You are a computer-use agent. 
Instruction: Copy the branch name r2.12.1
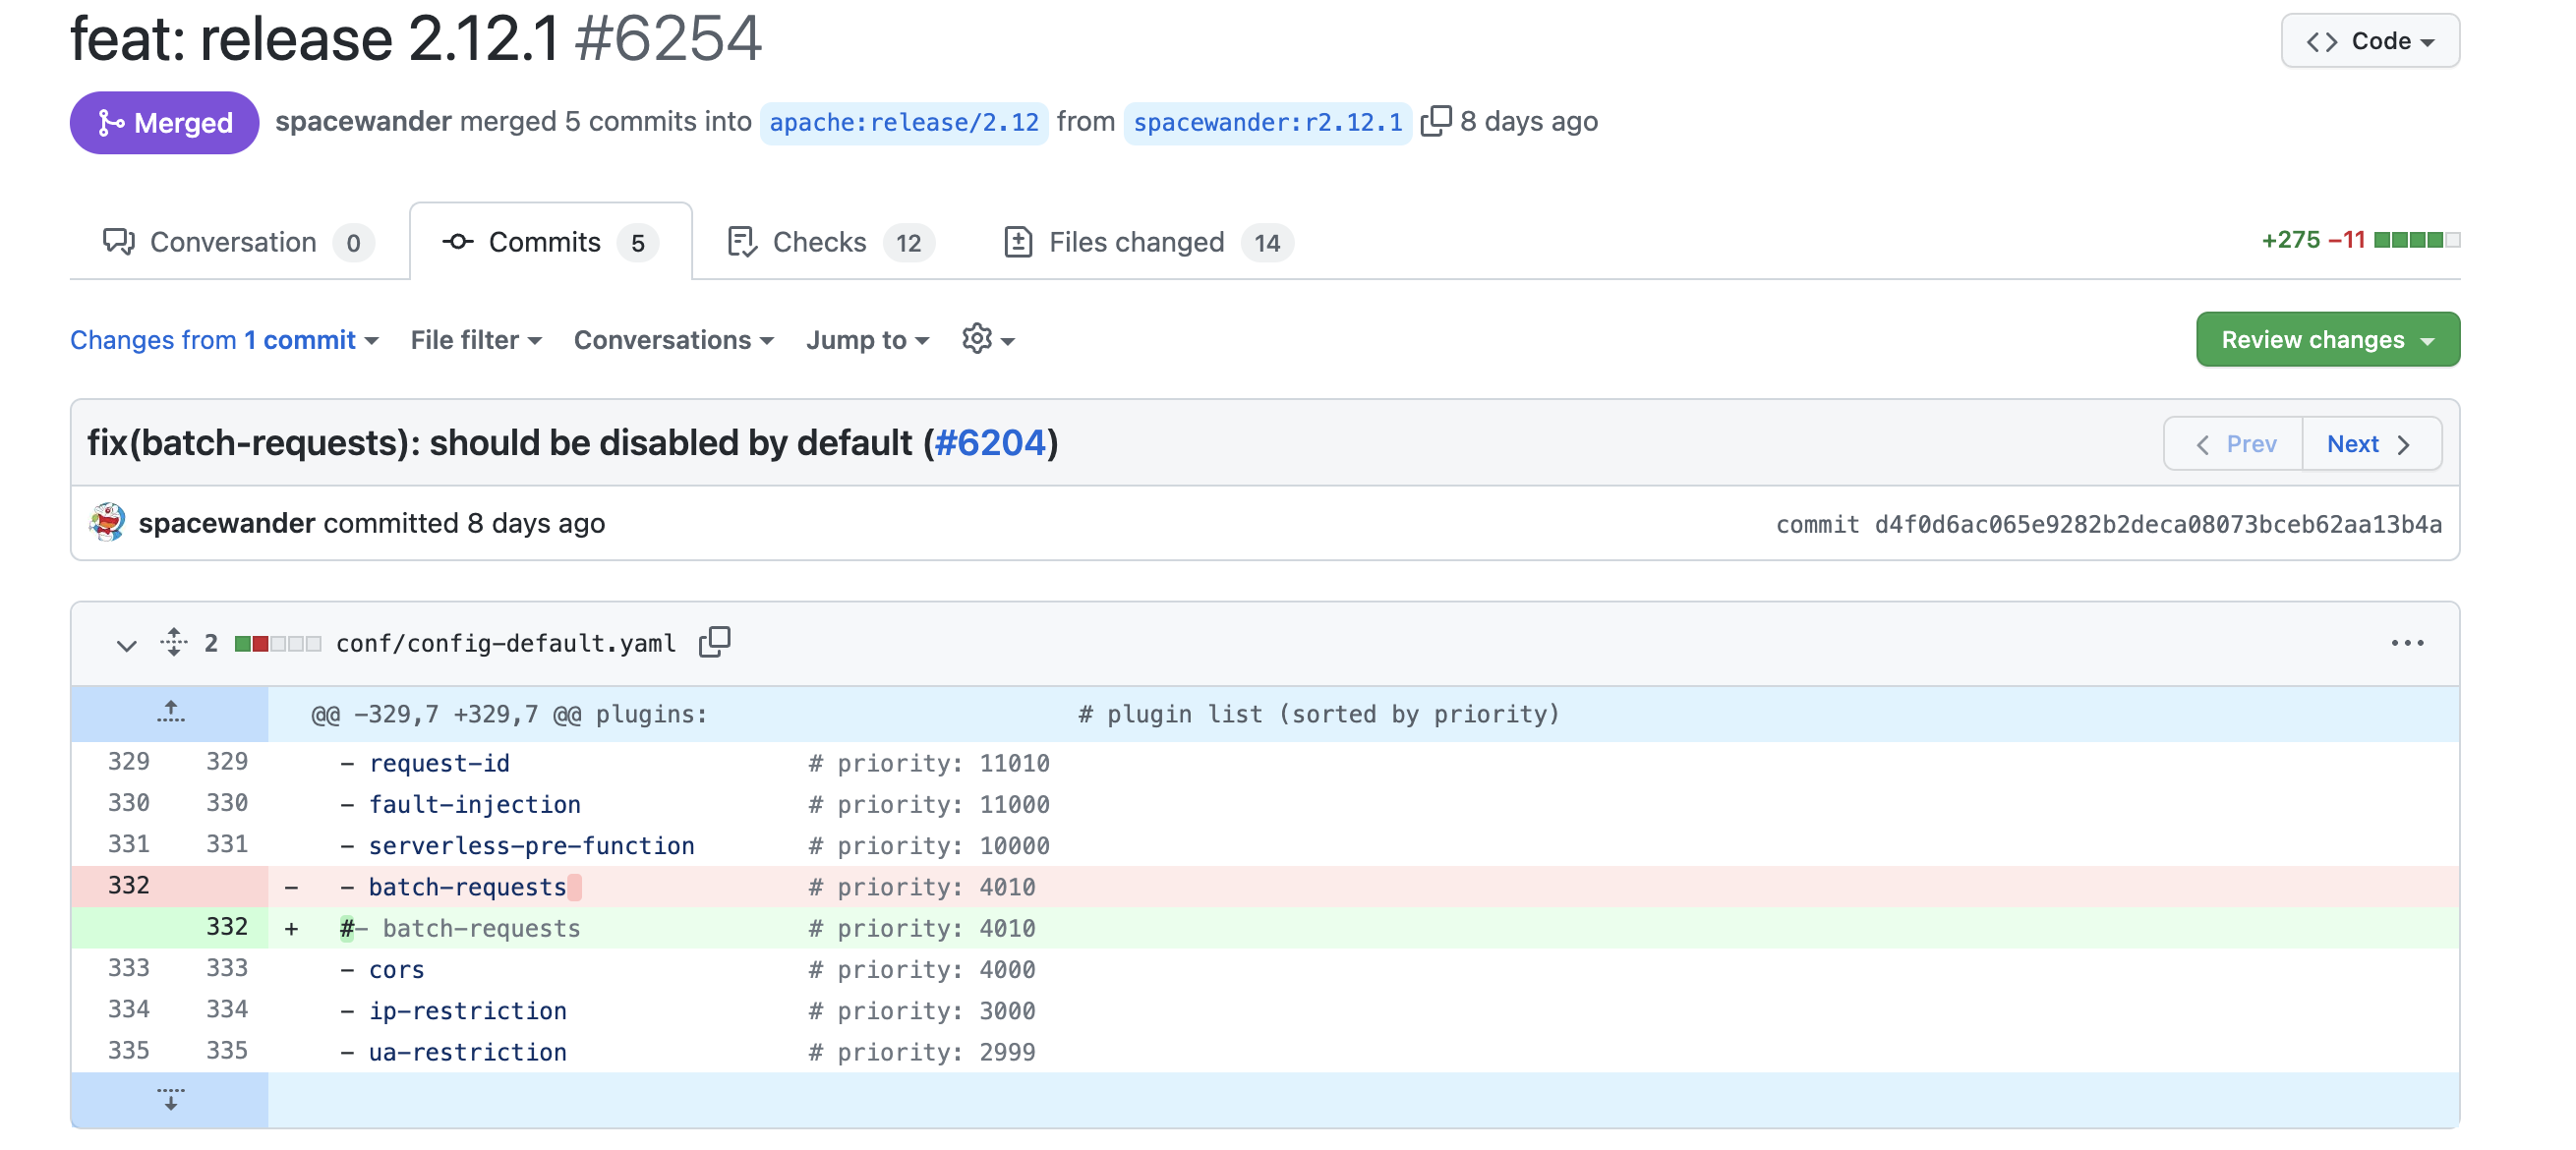pyautogui.click(x=1436, y=121)
